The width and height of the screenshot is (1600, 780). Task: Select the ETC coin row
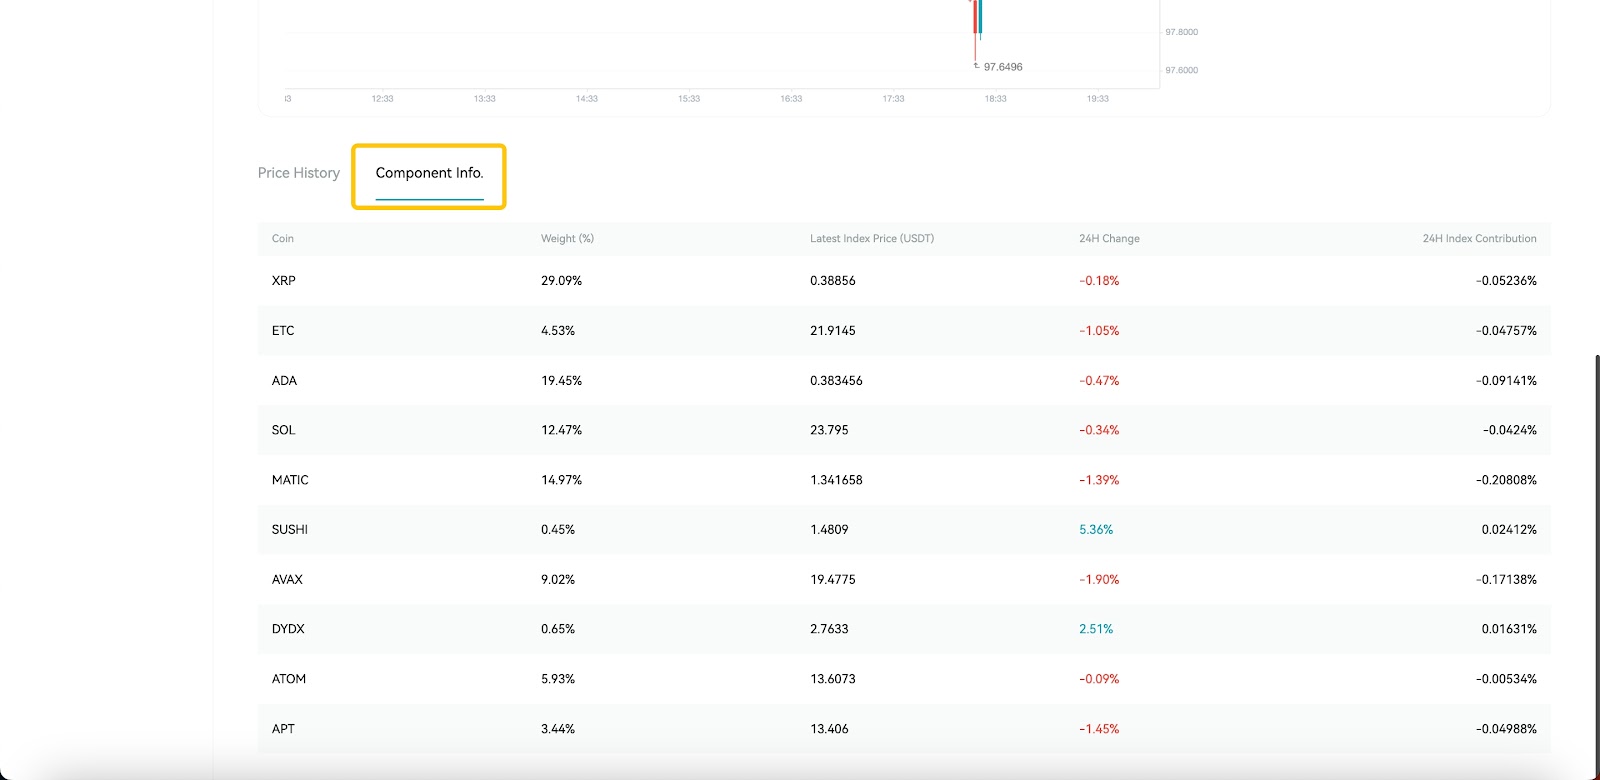[904, 331]
